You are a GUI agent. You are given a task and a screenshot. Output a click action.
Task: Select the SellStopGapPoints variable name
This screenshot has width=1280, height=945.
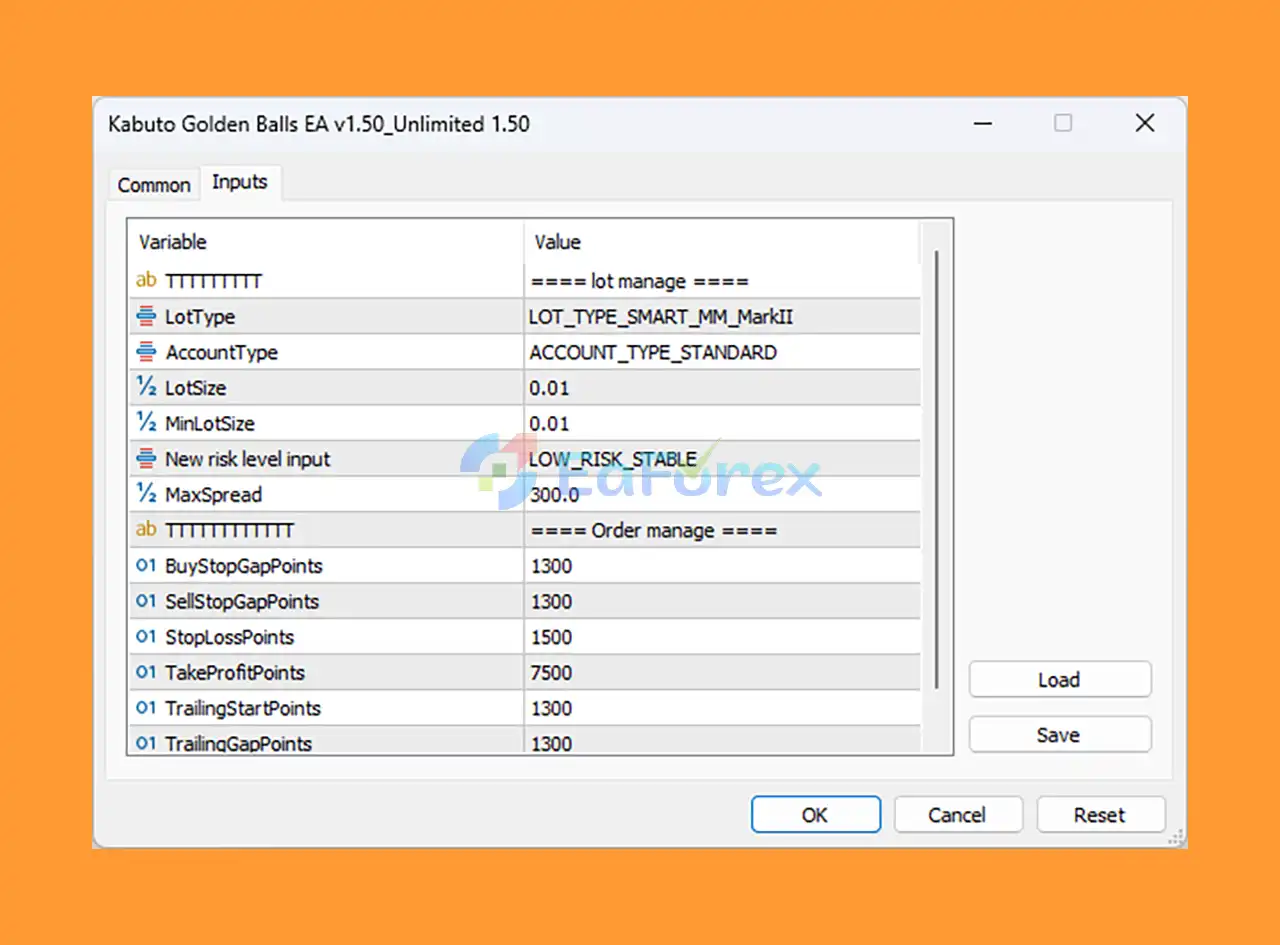pos(242,601)
